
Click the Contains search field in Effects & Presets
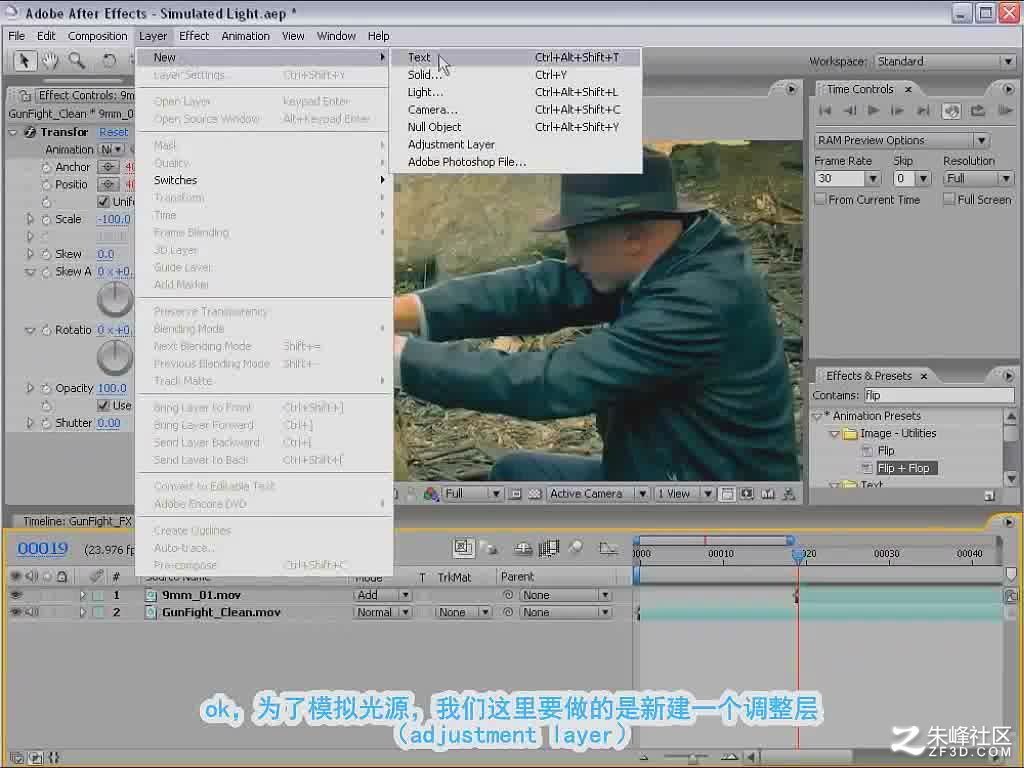pos(939,396)
